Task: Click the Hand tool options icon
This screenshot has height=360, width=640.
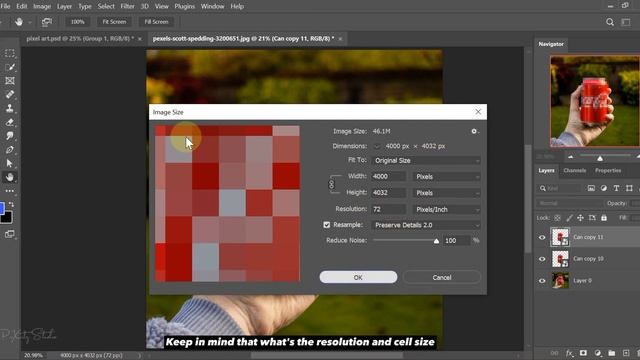Action: click(x=19, y=22)
